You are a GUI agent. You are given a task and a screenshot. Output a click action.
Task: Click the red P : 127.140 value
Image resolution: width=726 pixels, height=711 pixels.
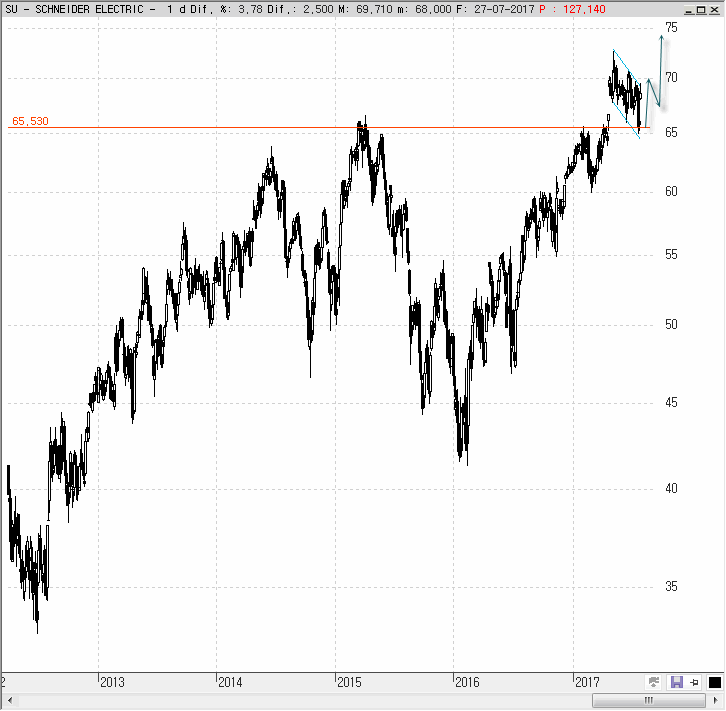click(x=572, y=9)
